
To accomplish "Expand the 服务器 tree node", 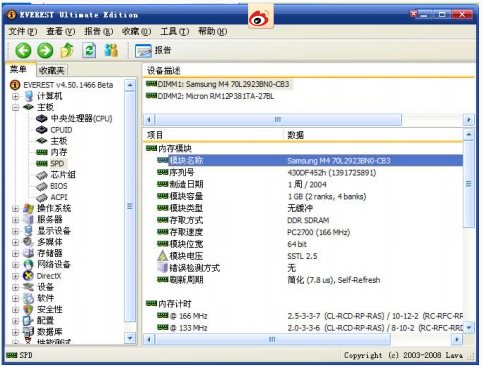I will tap(15, 220).
